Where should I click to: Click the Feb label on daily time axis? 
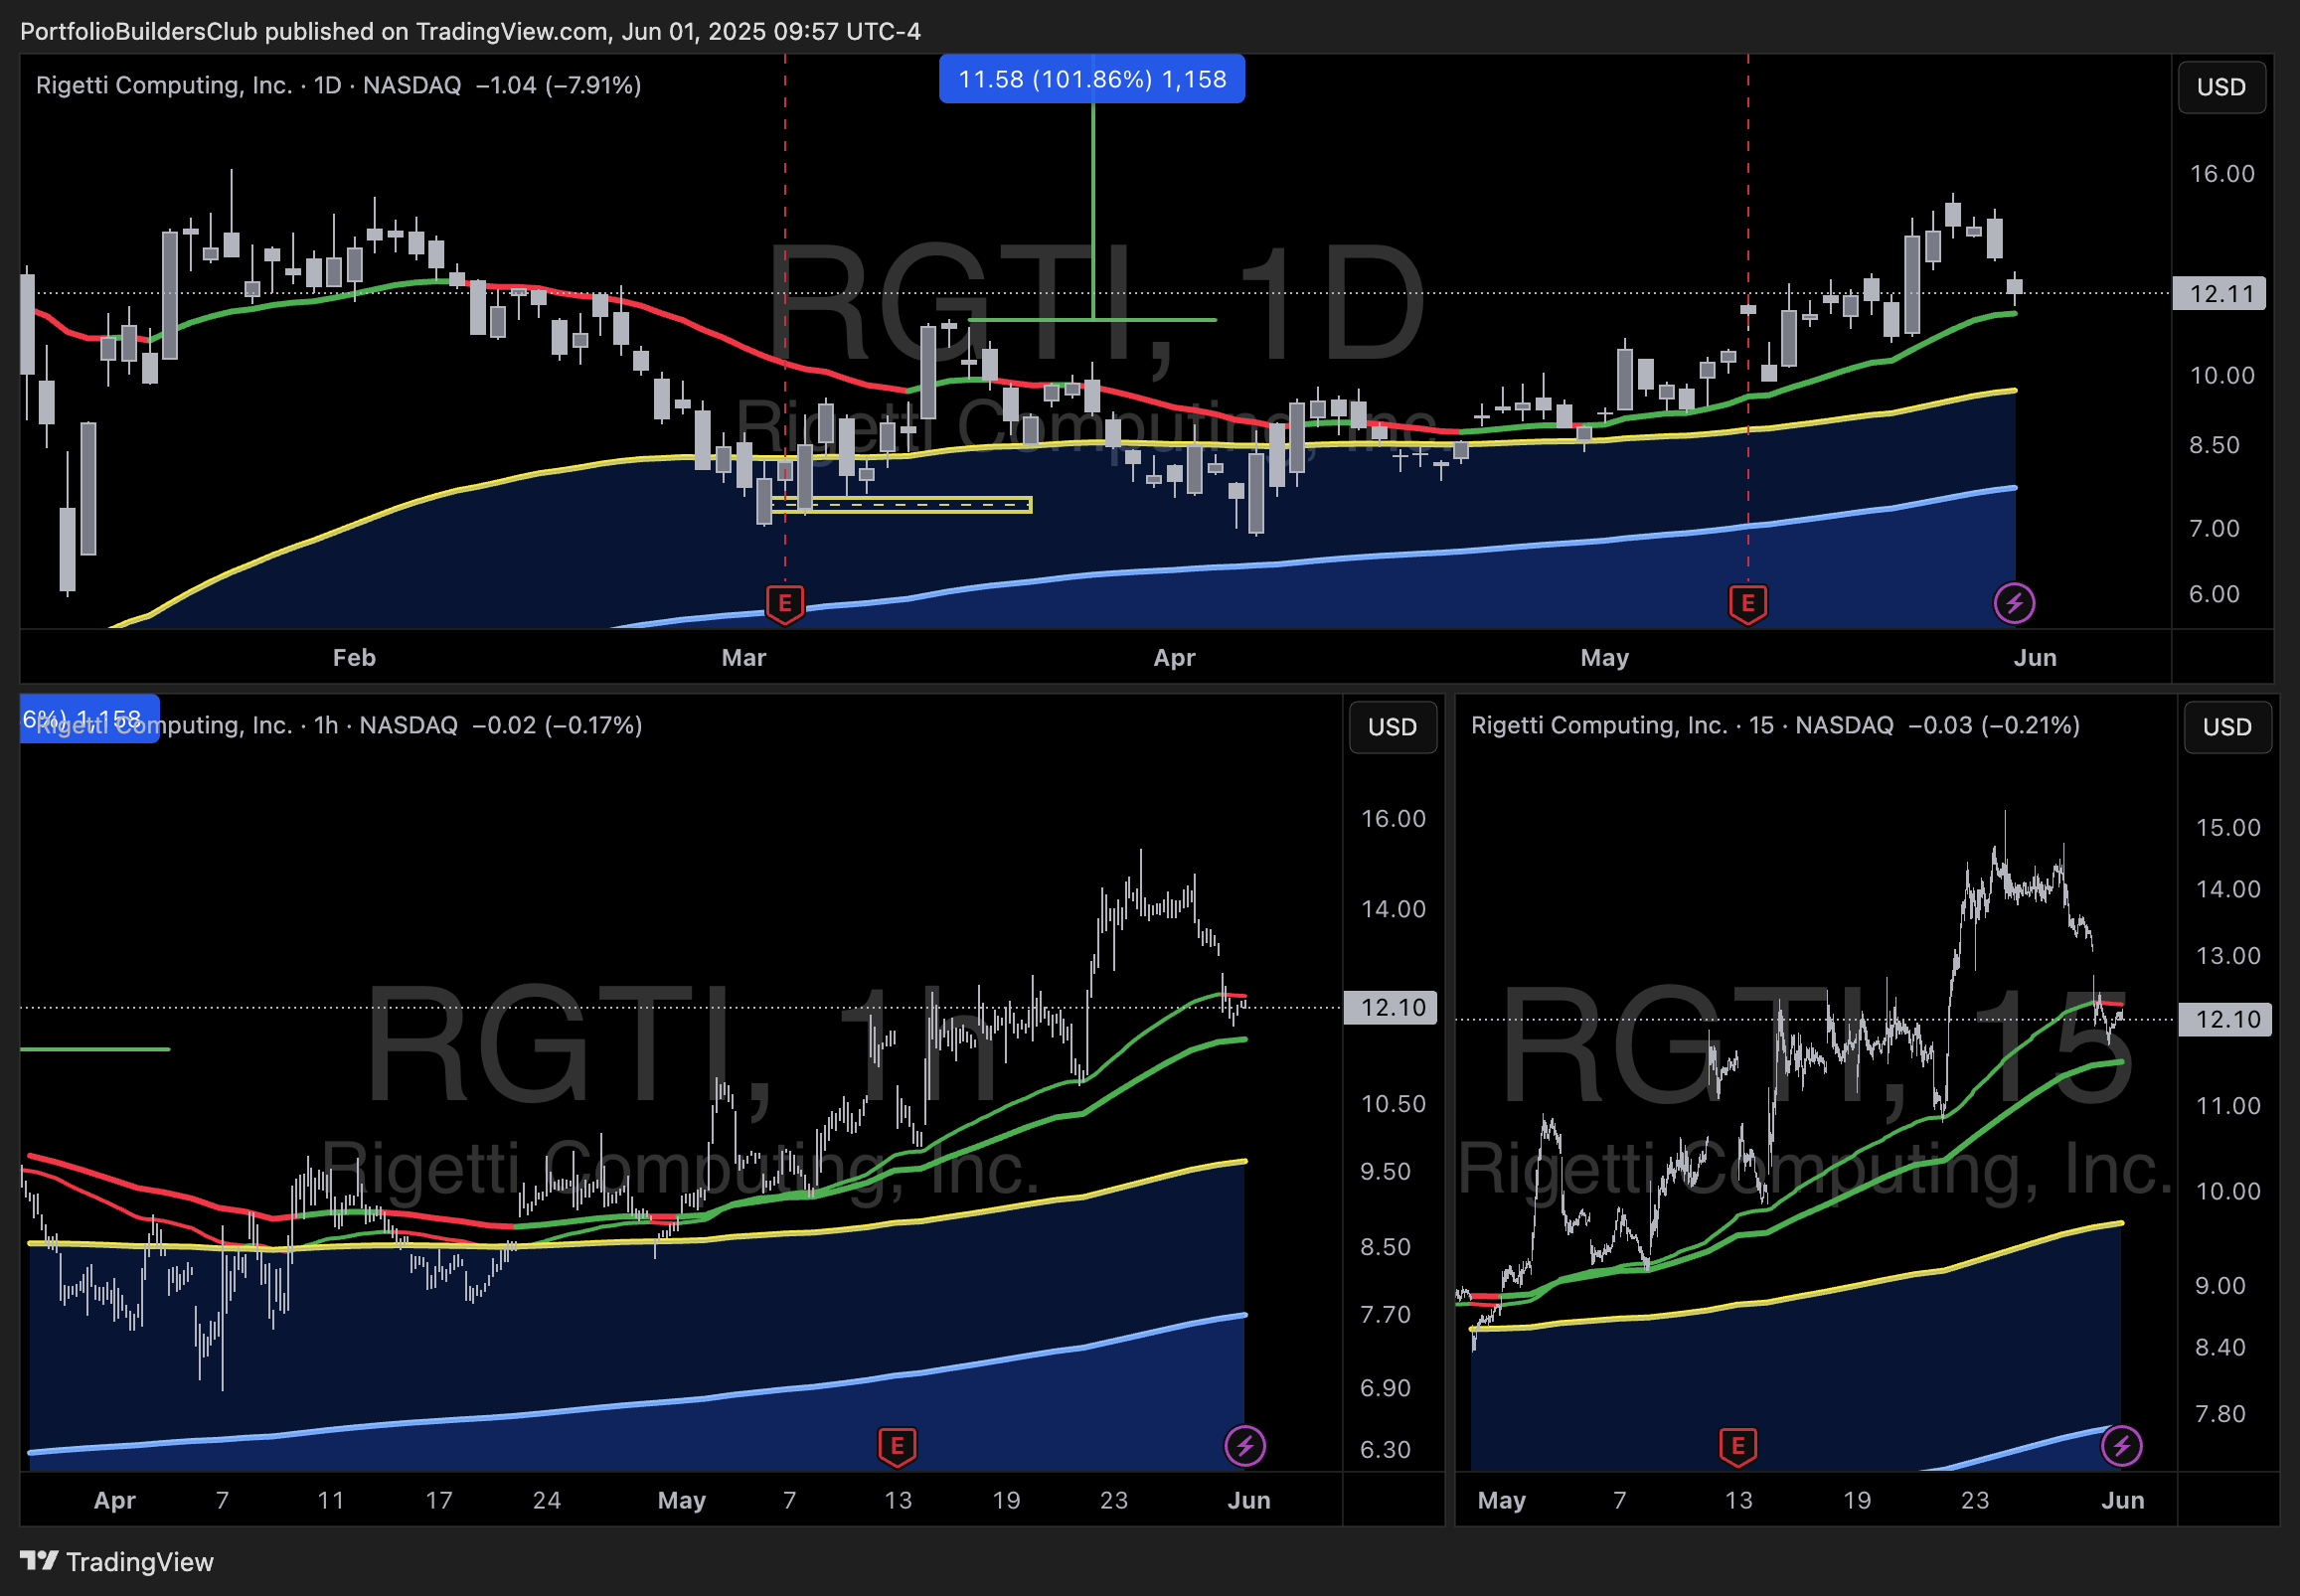354,658
